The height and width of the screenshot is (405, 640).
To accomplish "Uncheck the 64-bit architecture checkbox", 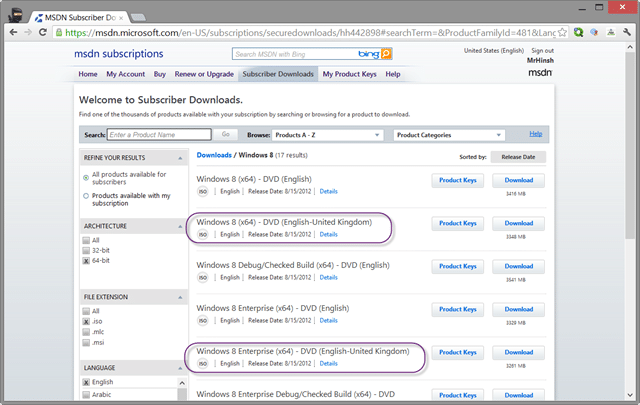I will (86, 260).
